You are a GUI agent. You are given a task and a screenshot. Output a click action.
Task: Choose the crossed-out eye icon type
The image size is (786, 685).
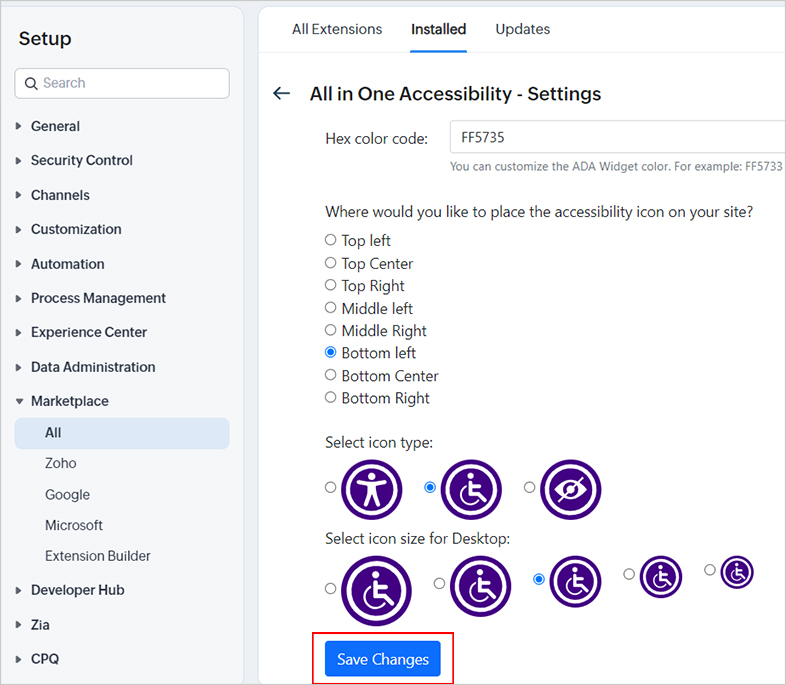(x=570, y=490)
